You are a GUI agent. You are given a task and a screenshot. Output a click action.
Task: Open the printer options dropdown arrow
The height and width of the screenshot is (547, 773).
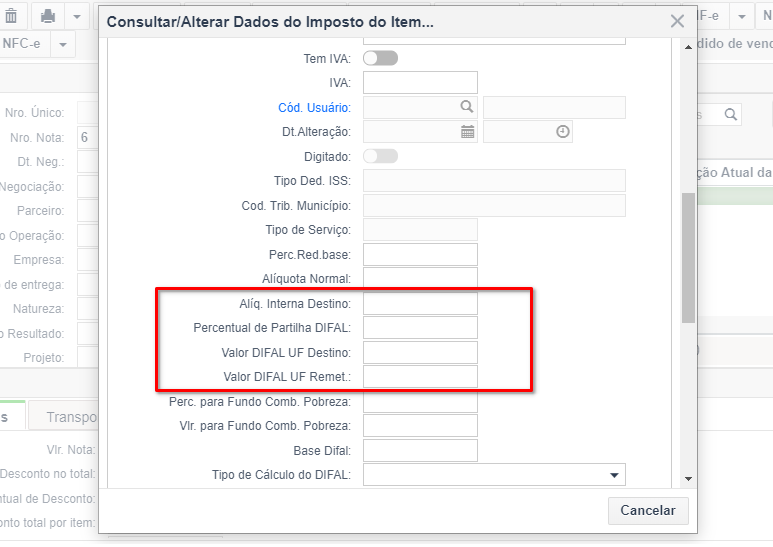[x=76, y=16]
